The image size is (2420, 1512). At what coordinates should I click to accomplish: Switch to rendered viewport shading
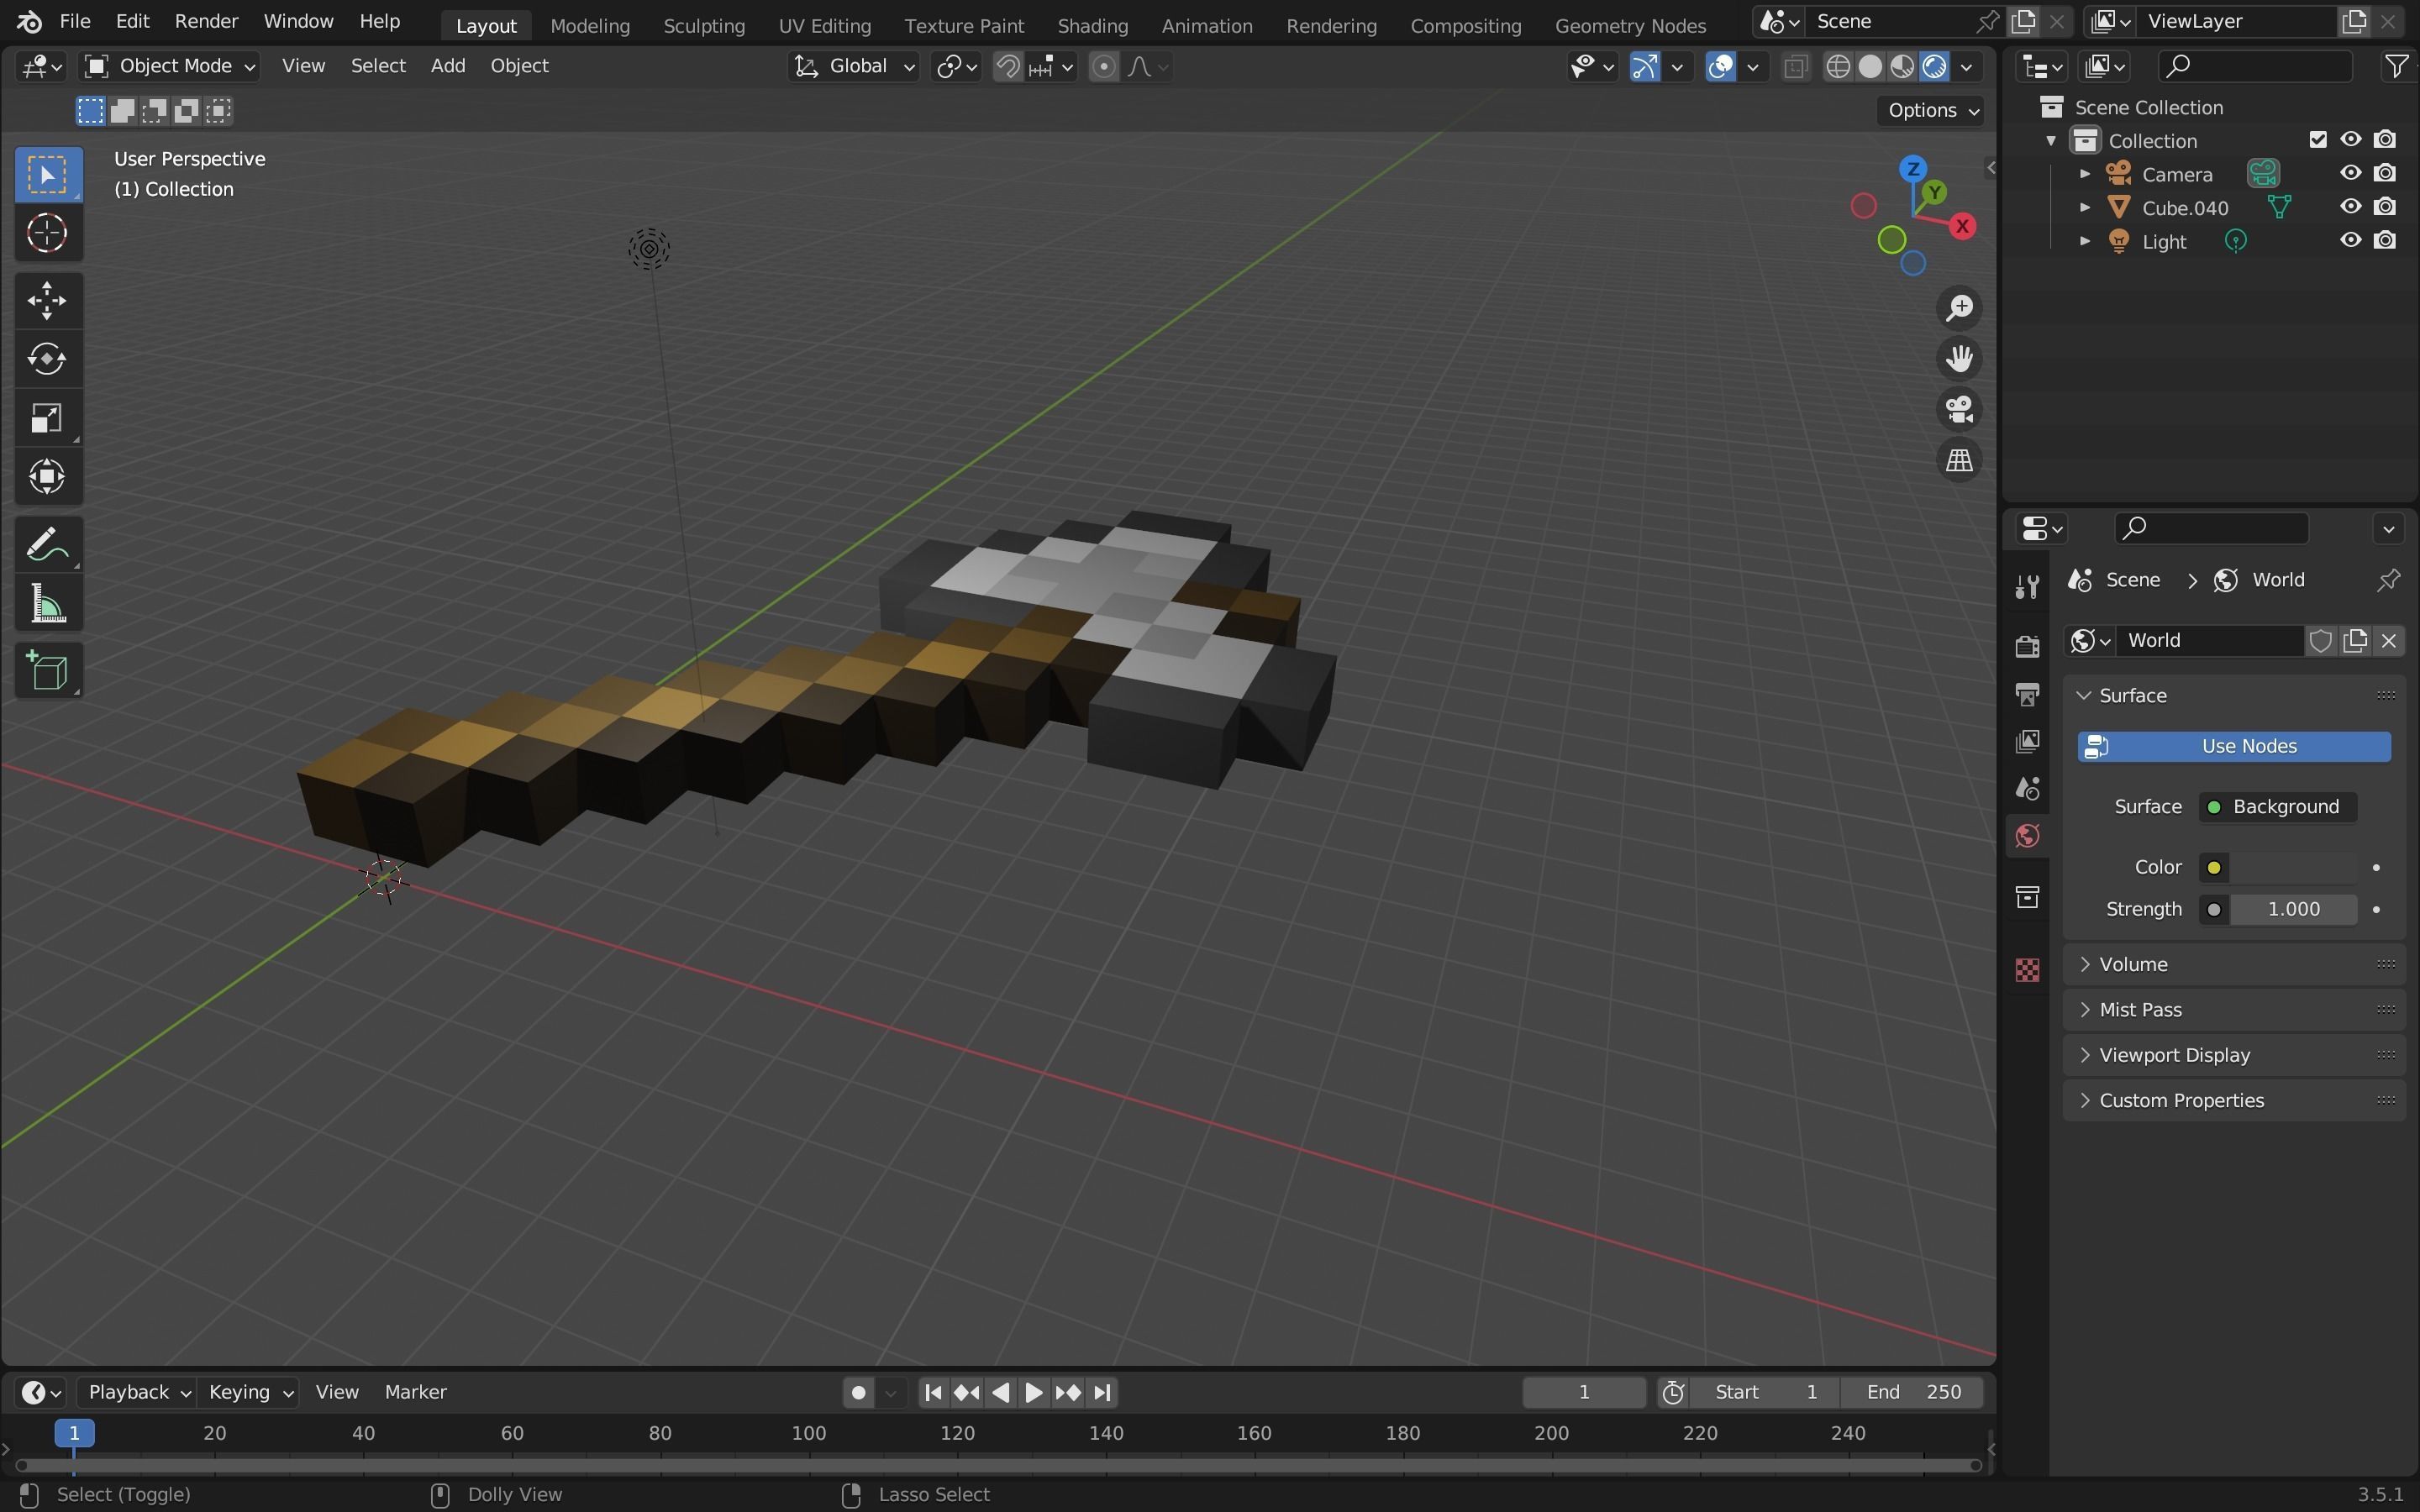1934,66
